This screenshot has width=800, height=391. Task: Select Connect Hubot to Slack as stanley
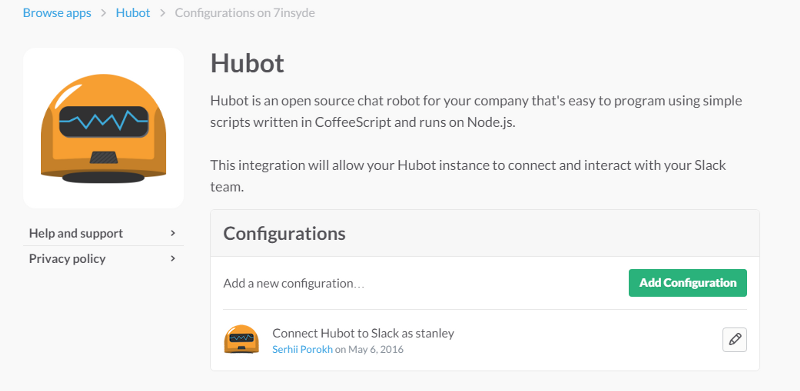tap(363, 333)
